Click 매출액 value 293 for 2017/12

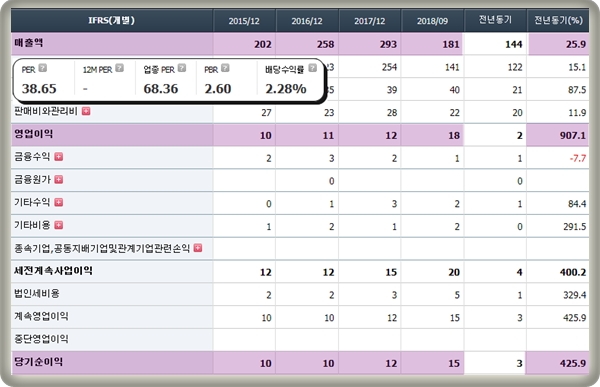(x=388, y=44)
